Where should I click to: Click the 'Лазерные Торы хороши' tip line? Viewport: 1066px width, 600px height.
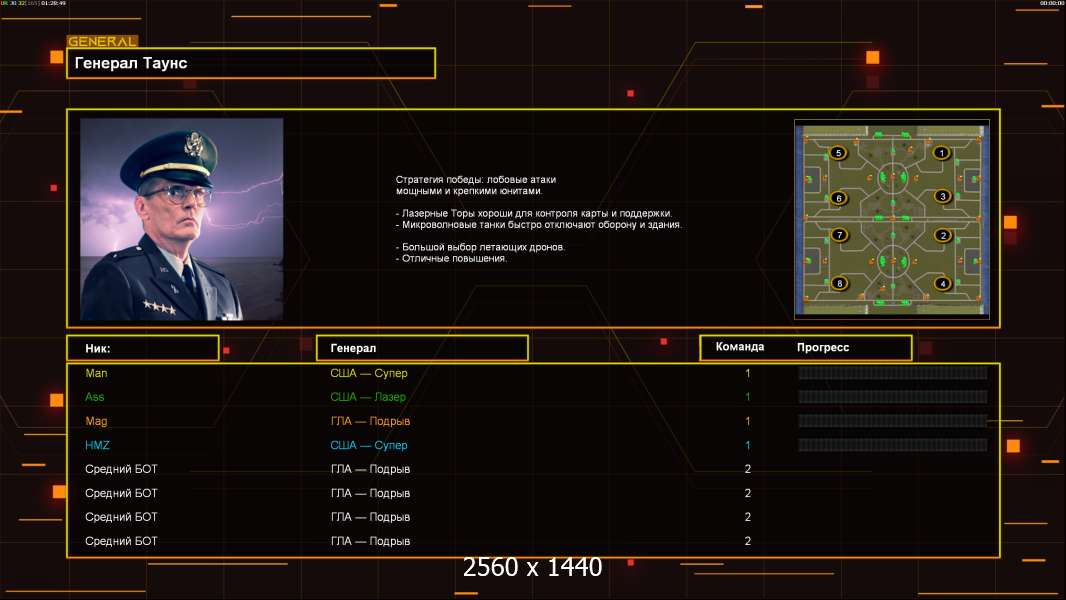click(x=534, y=213)
